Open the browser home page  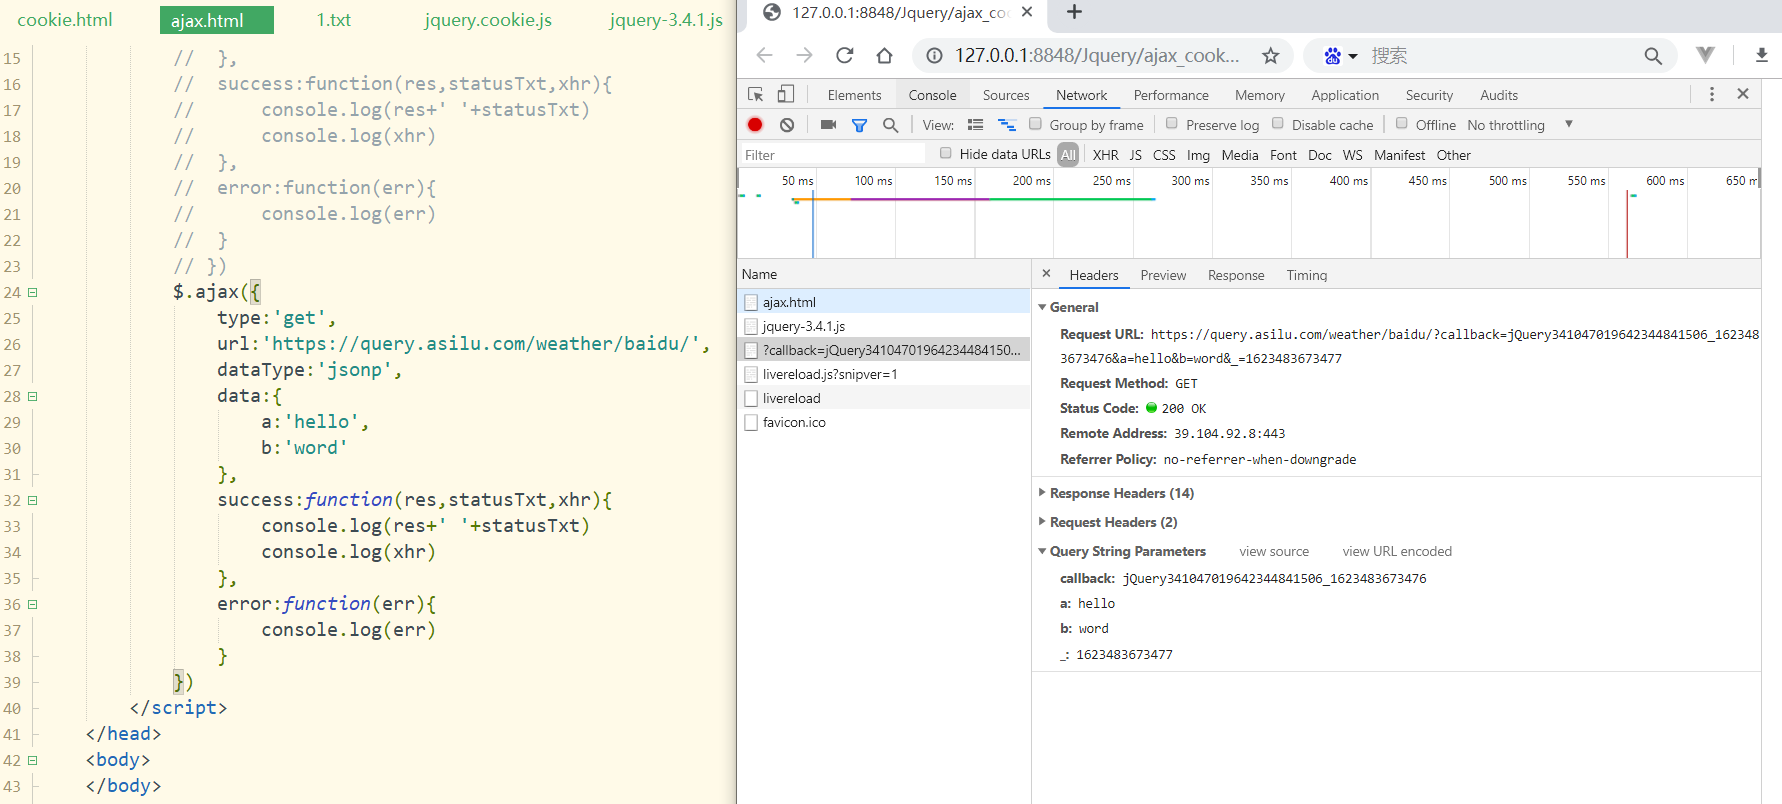tap(884, 55)
